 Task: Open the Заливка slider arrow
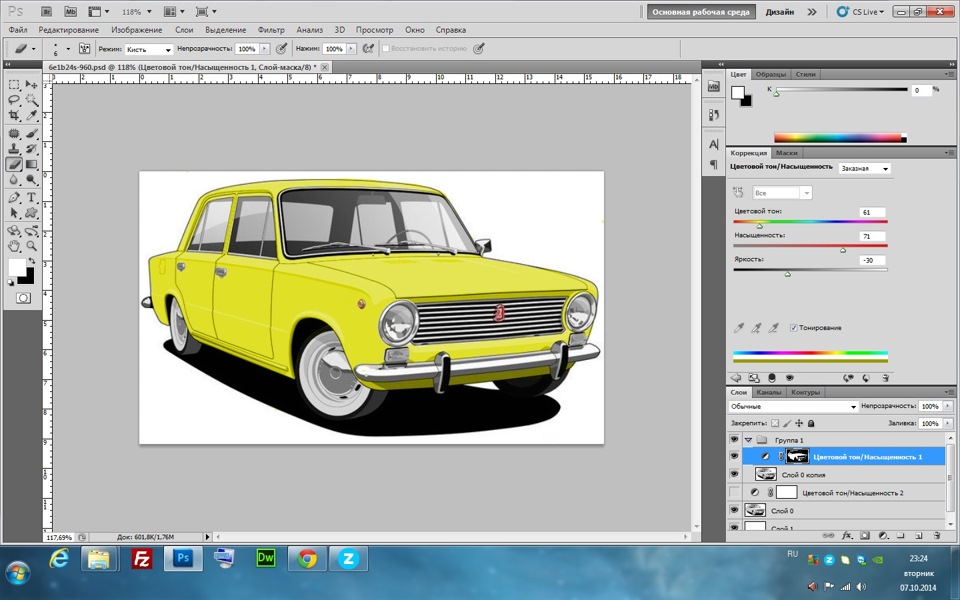pyautogui.click(x=948, y=423)
